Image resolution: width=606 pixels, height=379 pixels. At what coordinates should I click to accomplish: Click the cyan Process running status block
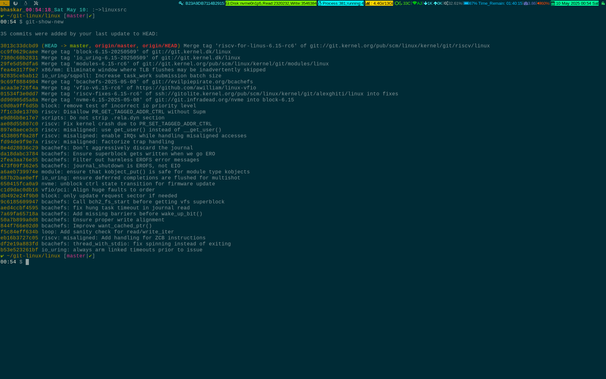(341, 3)
